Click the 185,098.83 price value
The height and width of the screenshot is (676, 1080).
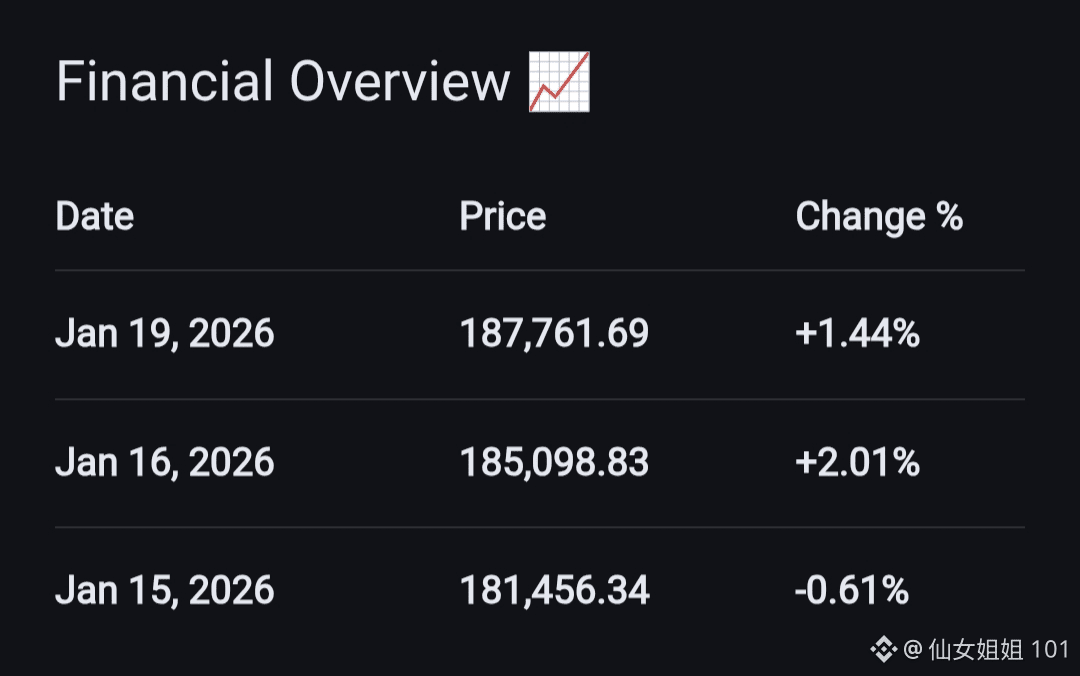click(554, 462)
